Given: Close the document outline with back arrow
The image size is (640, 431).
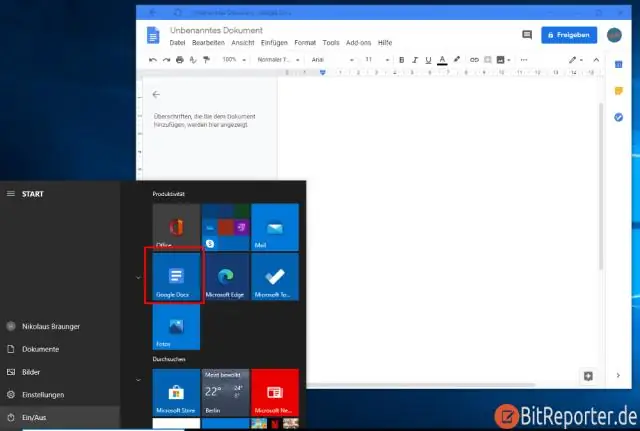Looking at the screenshot, I should 156,95.
